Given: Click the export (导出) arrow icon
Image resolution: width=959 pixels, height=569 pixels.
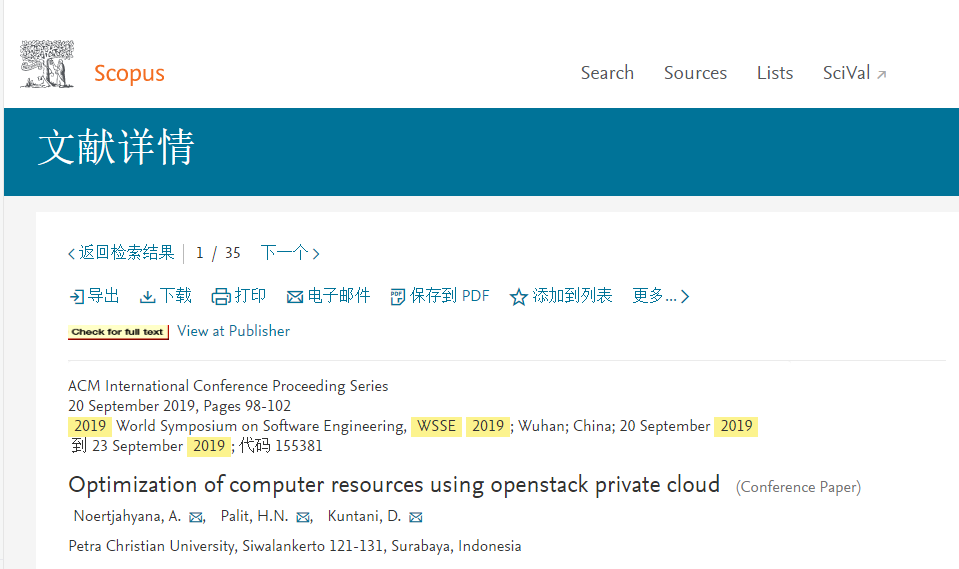Looking at the screenshot, I should [77, 297].
